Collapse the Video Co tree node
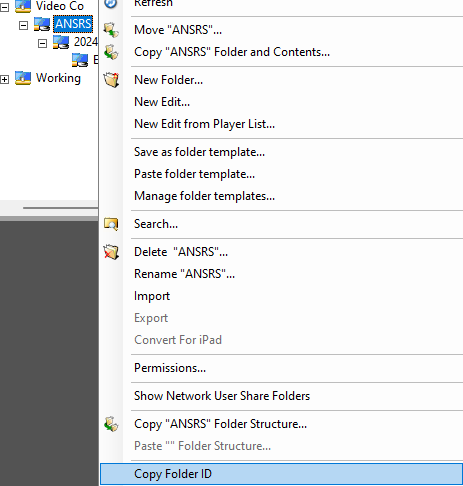 coord(5,7)
